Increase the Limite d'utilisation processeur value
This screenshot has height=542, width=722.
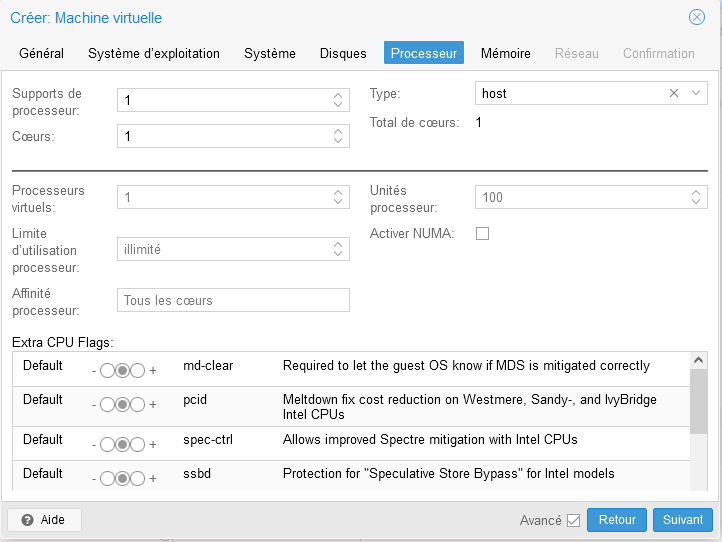(x=338, y=244)
